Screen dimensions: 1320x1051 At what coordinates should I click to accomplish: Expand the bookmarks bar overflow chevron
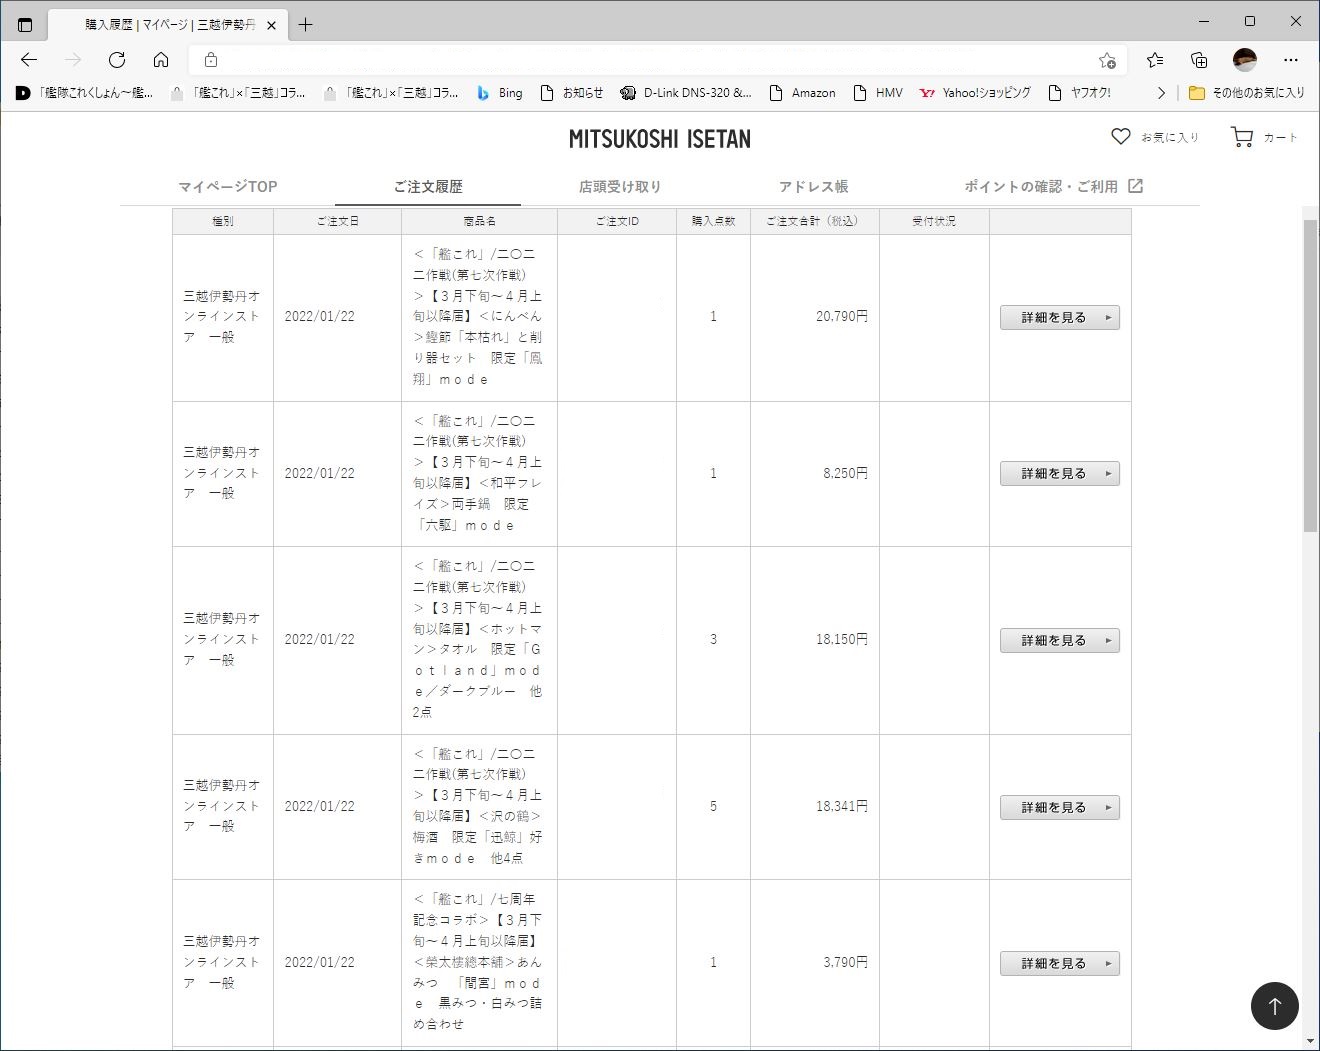[x=1161, y=93]
